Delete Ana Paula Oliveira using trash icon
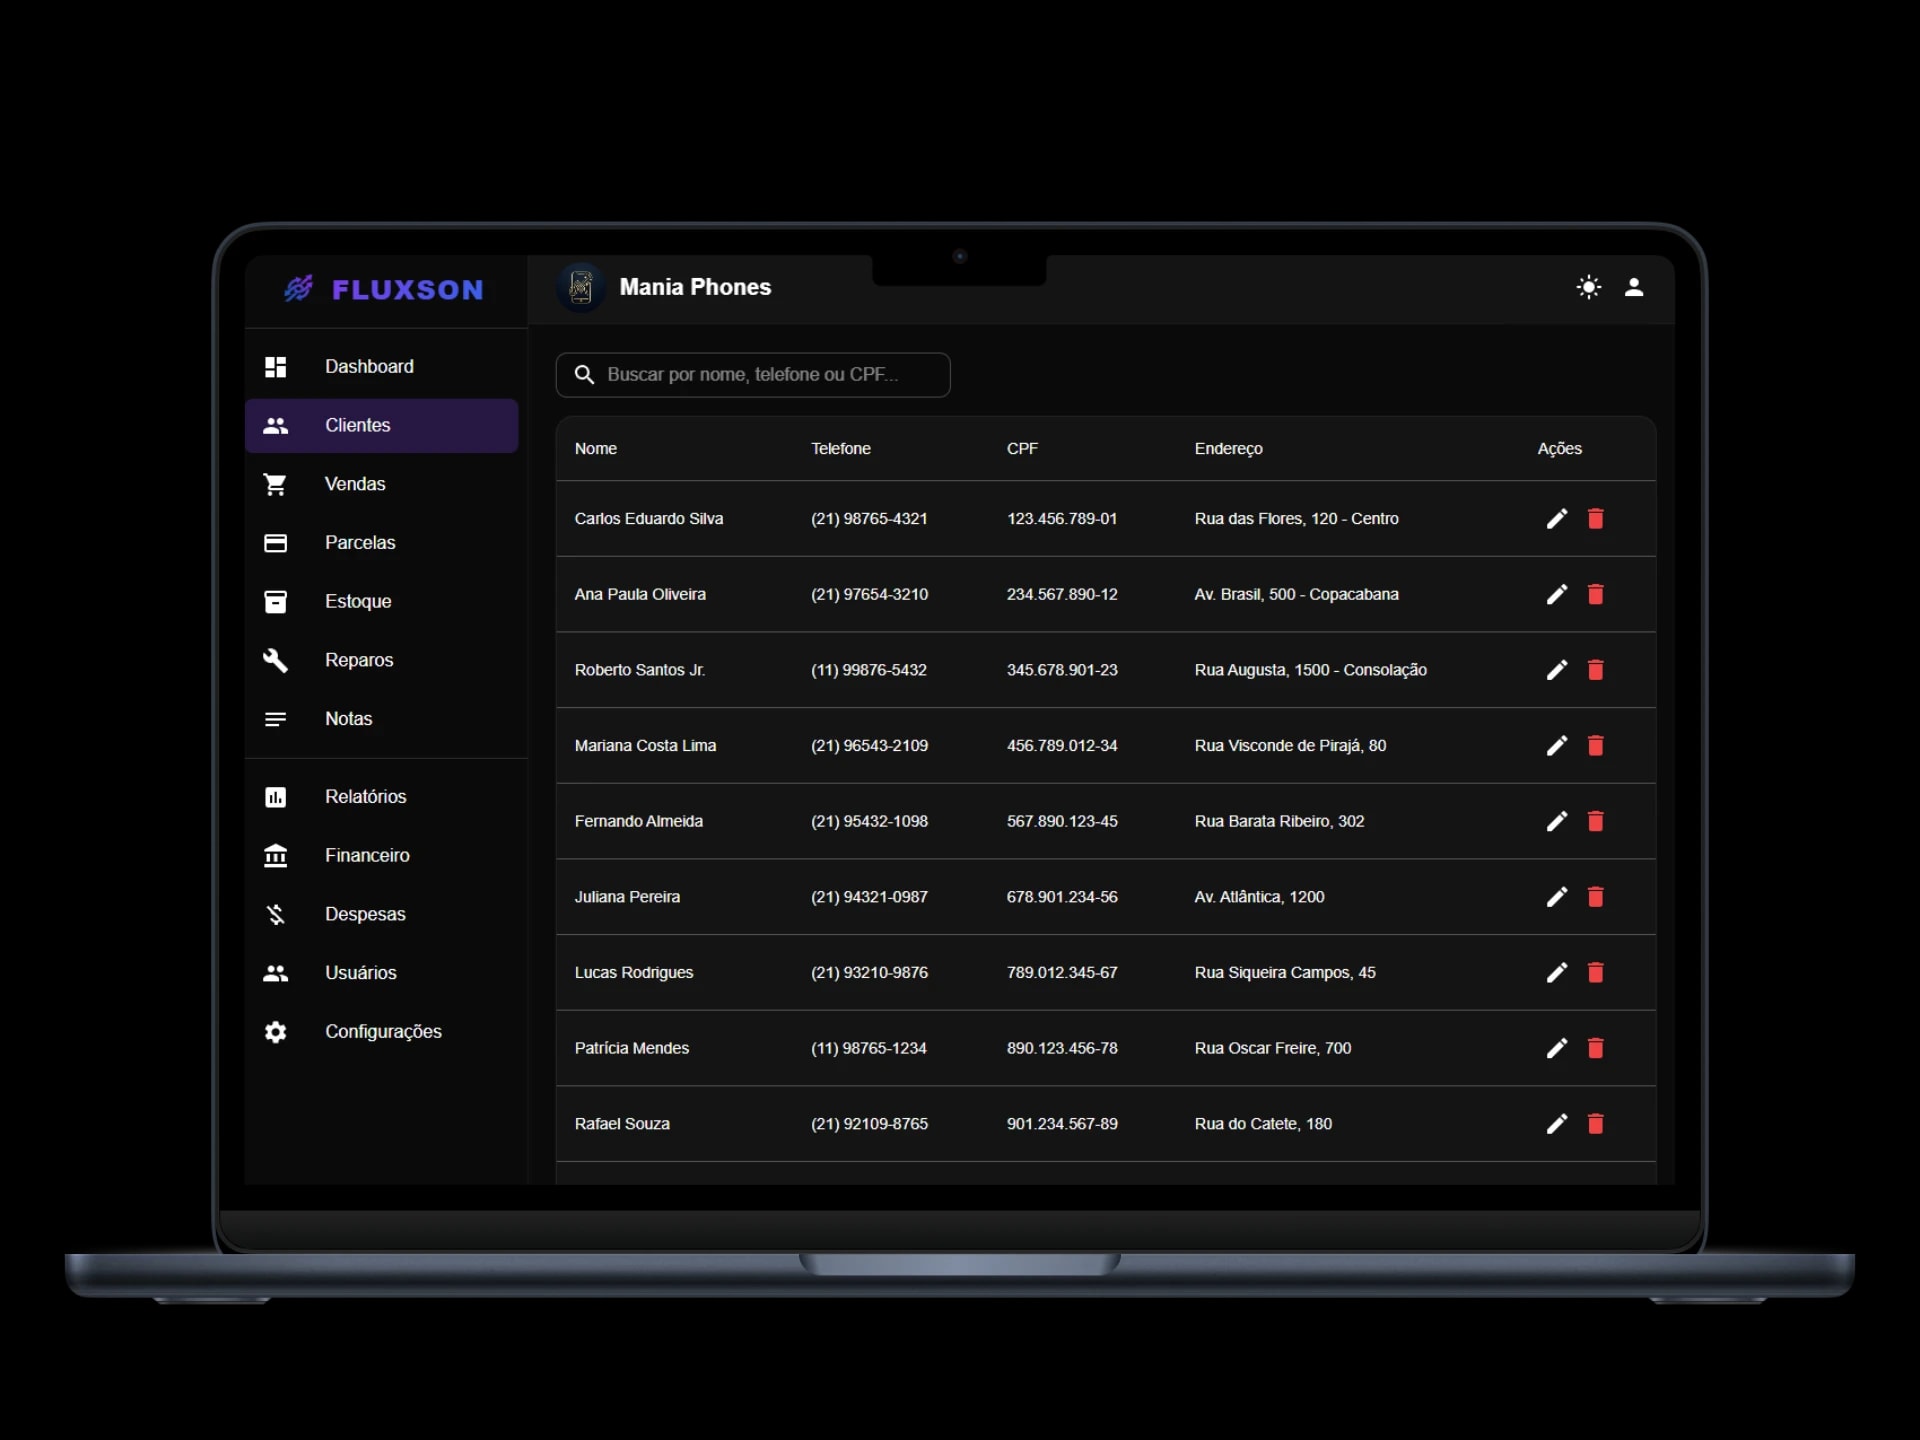Screen dimensions: 1920x1440 [x=1595, y=594]
